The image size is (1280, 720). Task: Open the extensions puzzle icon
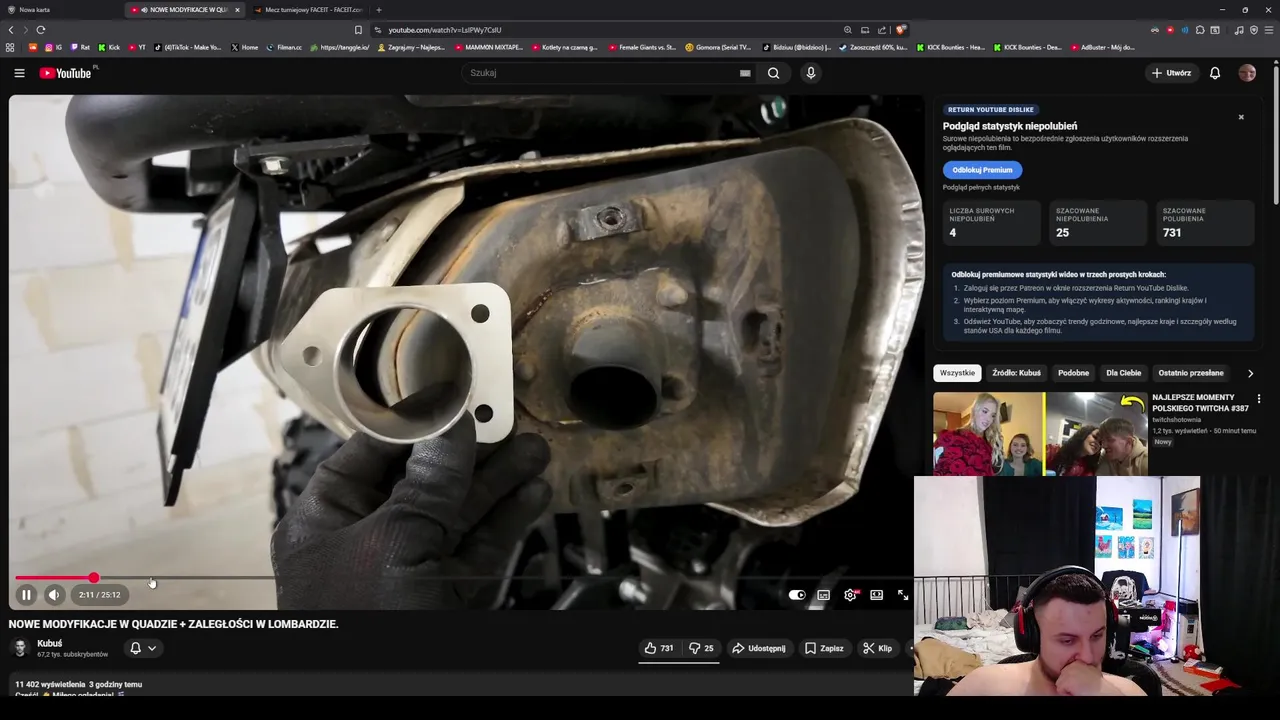tap(1200, 30)
